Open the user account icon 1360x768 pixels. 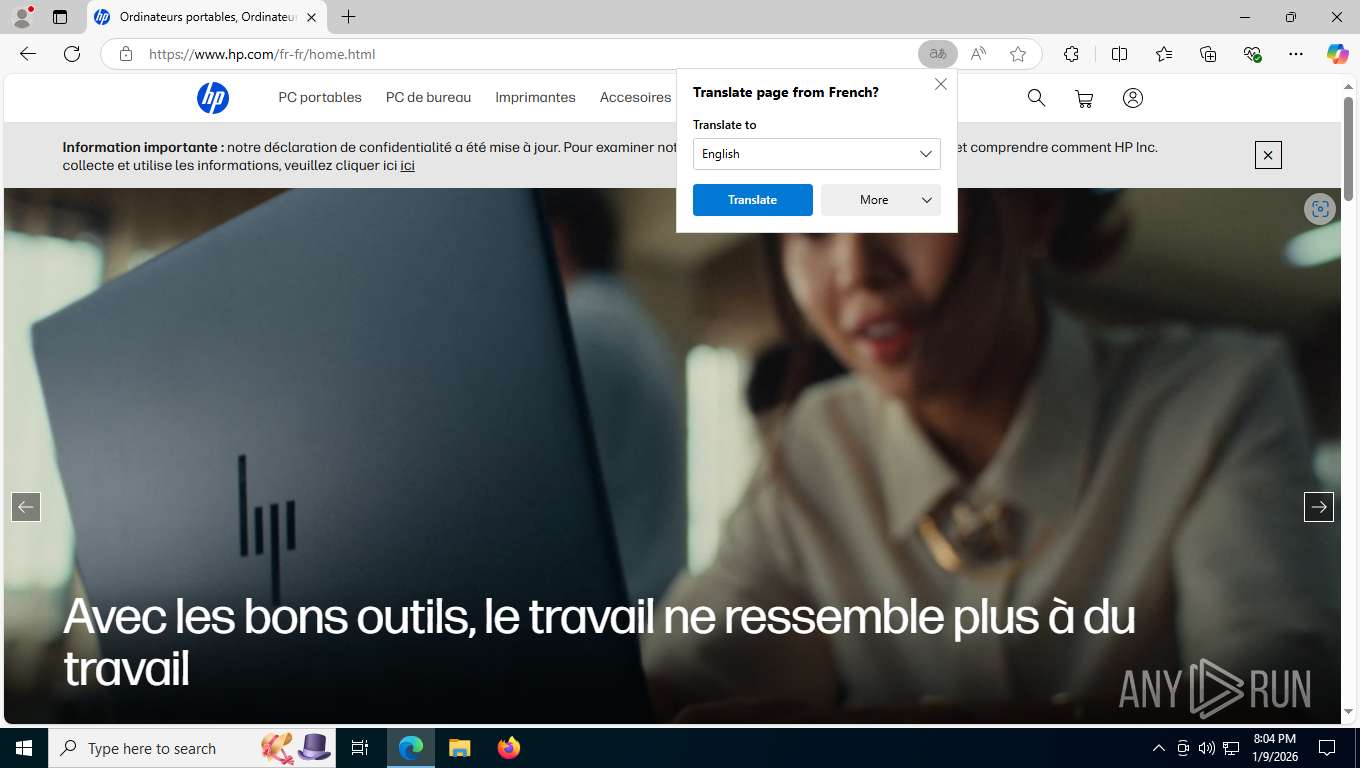click(x=1132, y=98)
